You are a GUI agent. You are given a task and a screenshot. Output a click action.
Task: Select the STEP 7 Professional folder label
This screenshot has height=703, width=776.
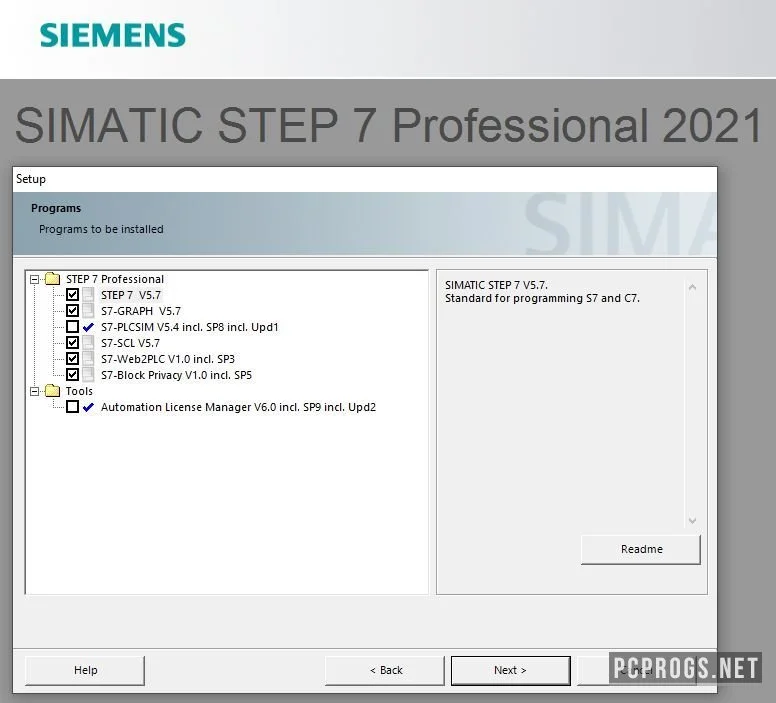coord(115,279)
